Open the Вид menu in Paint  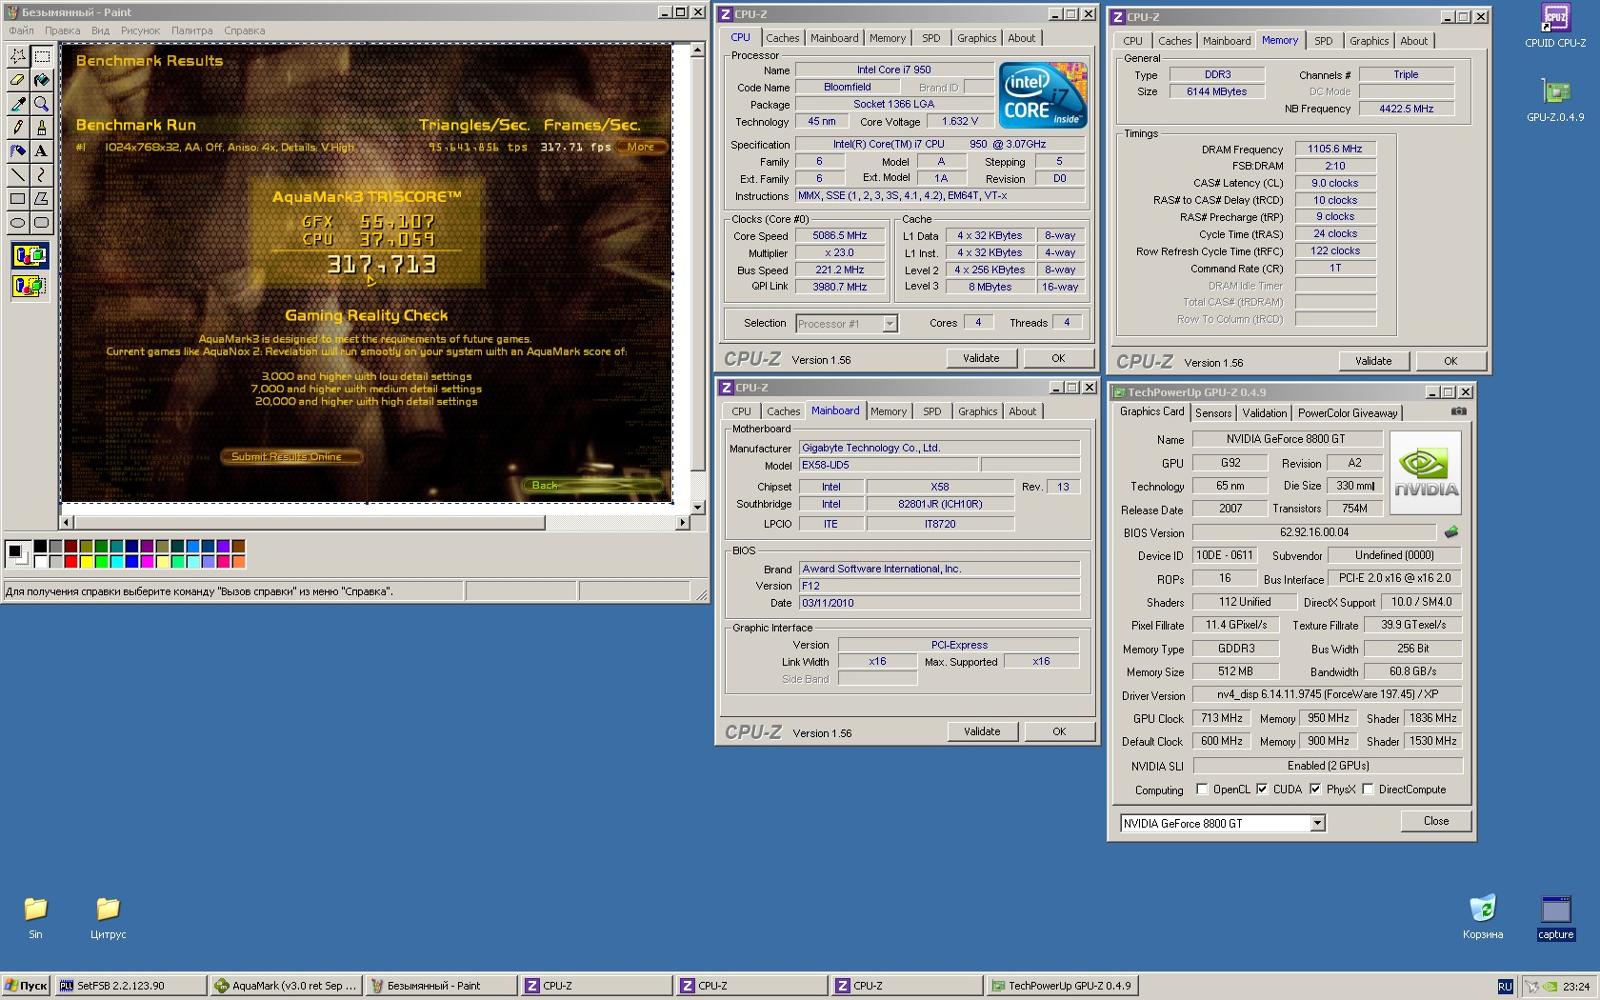[100, 31]
